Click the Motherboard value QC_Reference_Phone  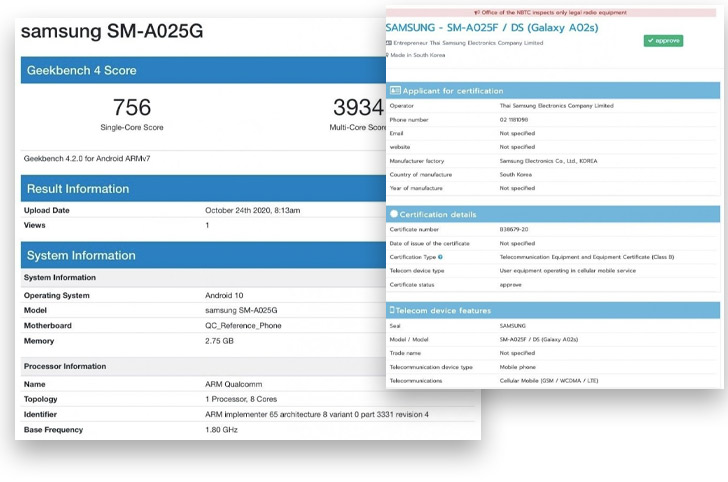tap(243, 325)
